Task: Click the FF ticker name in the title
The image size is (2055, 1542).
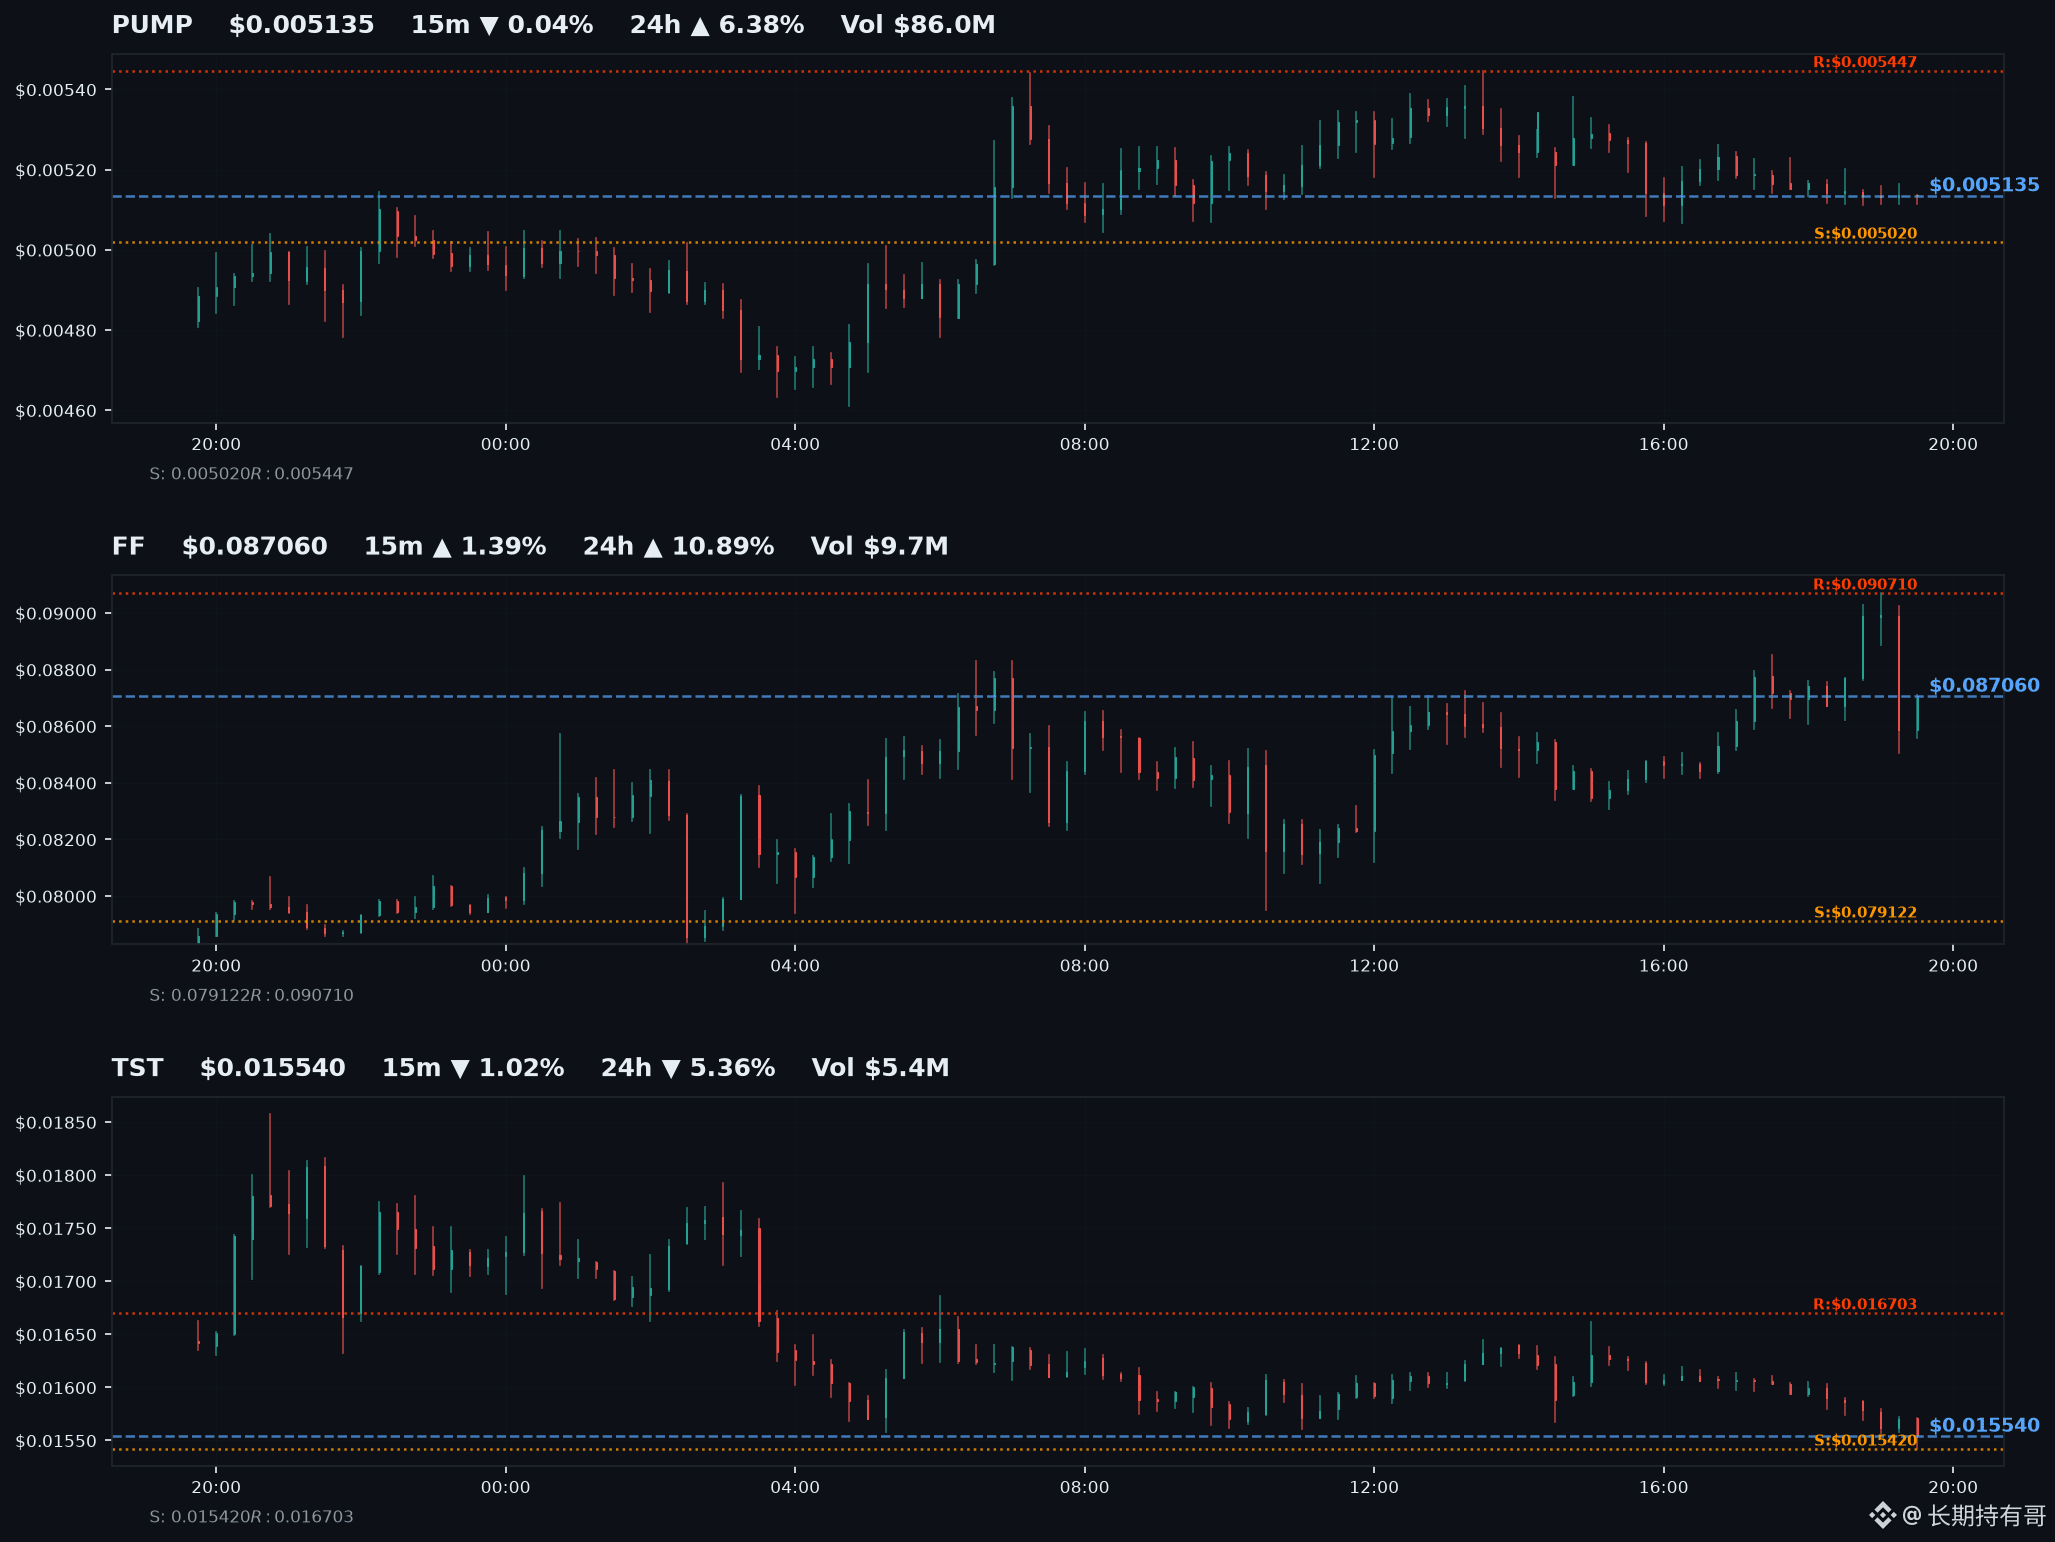Action: point(129,546)
